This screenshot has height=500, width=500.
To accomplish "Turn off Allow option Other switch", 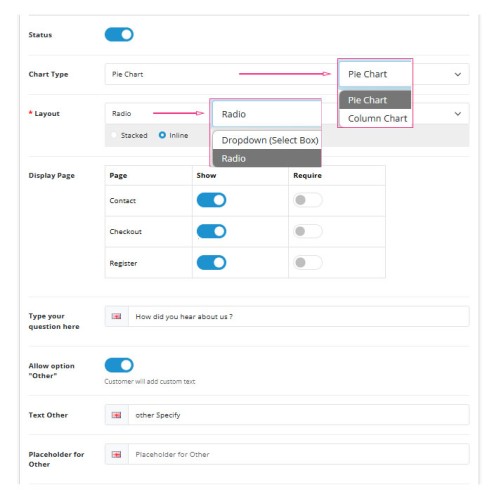I will 119,365.
